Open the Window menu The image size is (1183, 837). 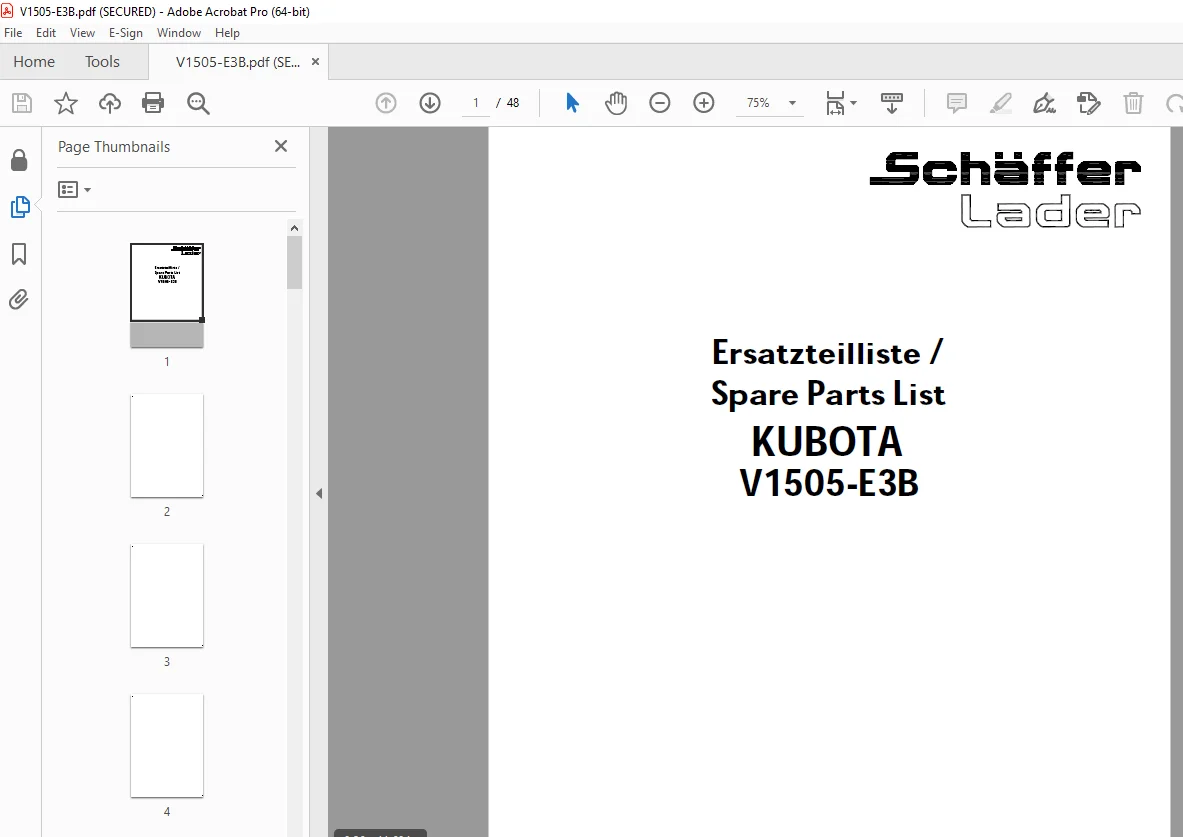(179, 32)
